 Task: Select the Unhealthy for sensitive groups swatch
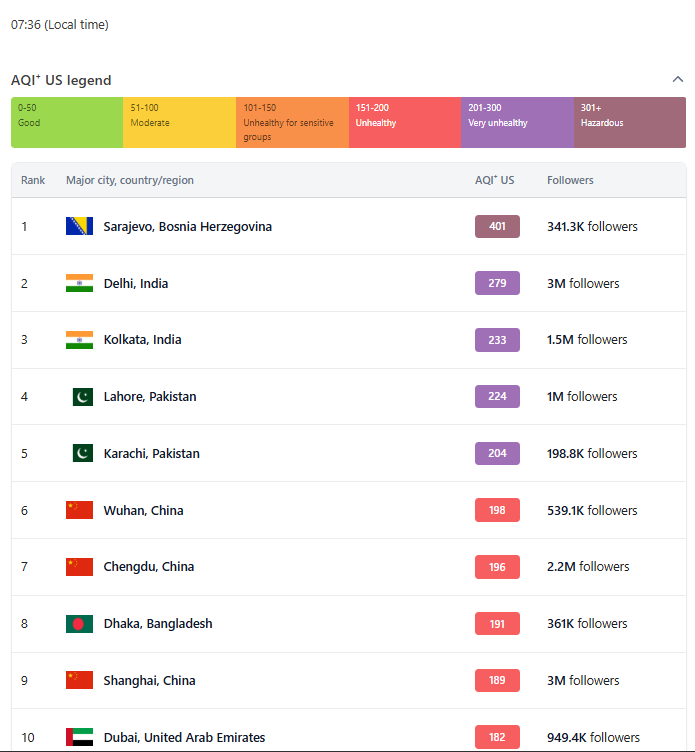[292, 122]
